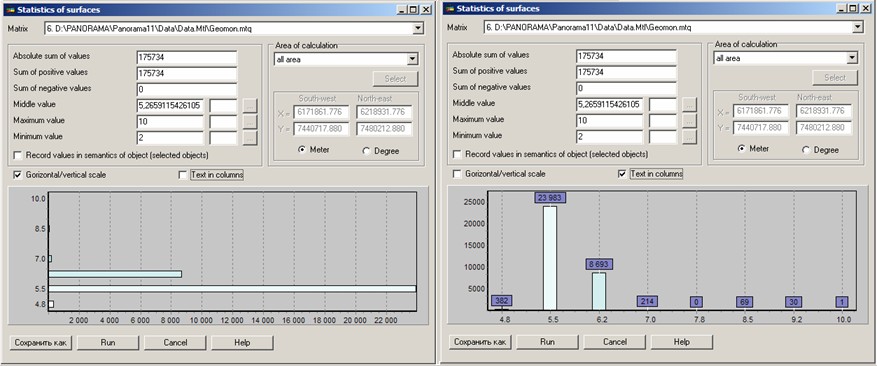Click Middle value field in right window
The height and width of the screenshot is (366, 877).
pyautogui.click(x=610, y=104)
